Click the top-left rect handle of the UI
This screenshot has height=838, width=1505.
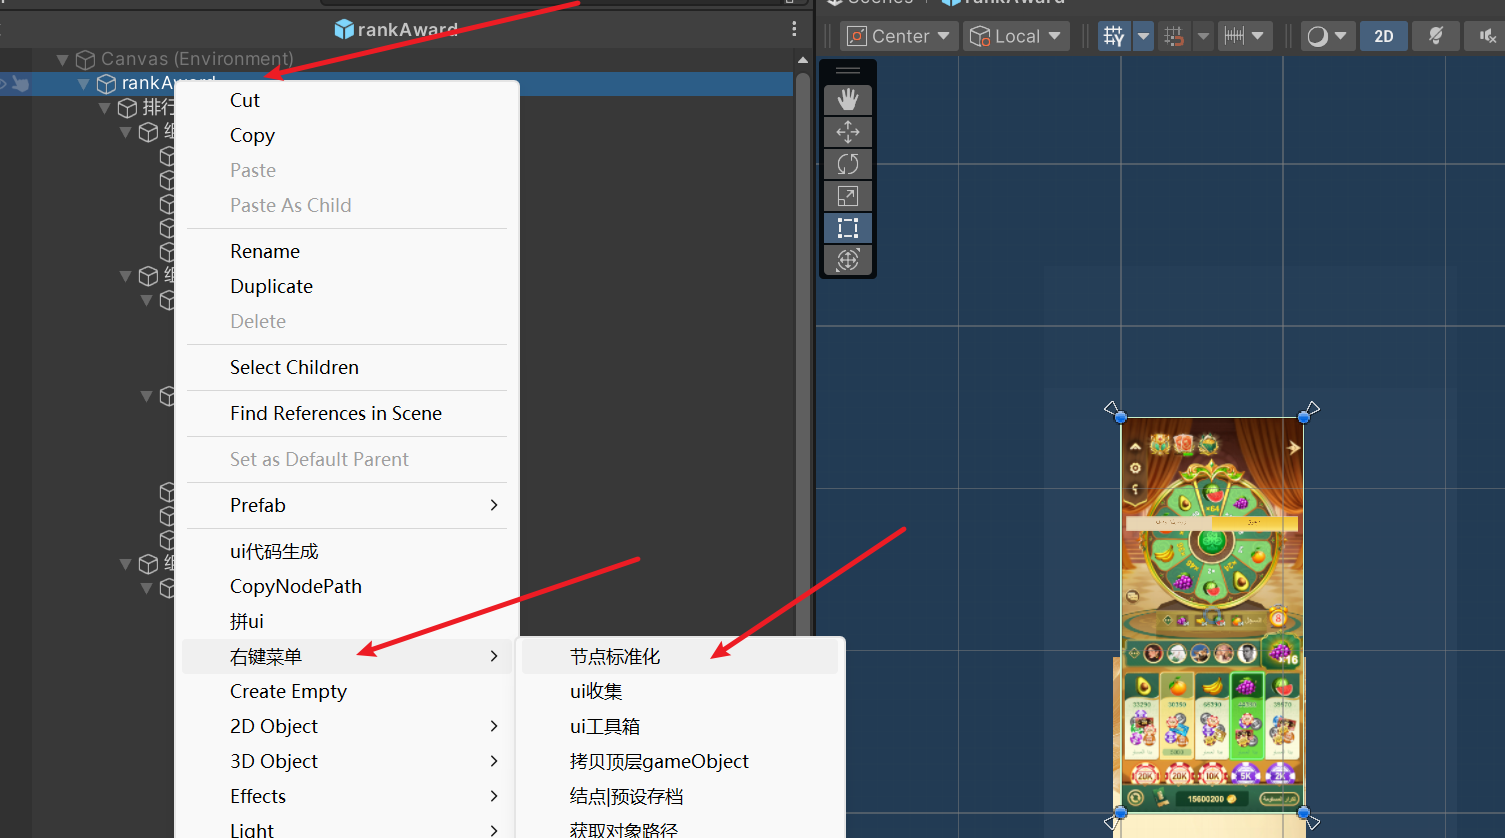(1121, 417)
